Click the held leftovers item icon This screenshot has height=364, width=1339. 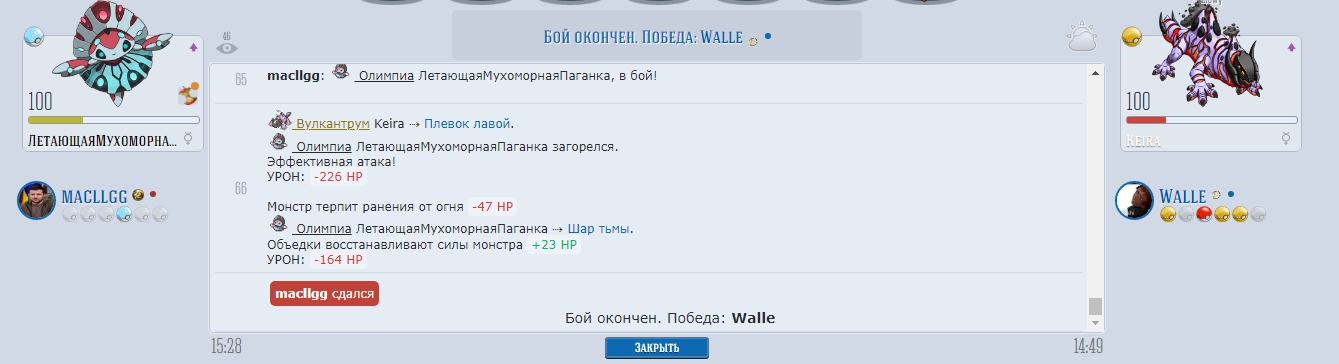(187, 95)
